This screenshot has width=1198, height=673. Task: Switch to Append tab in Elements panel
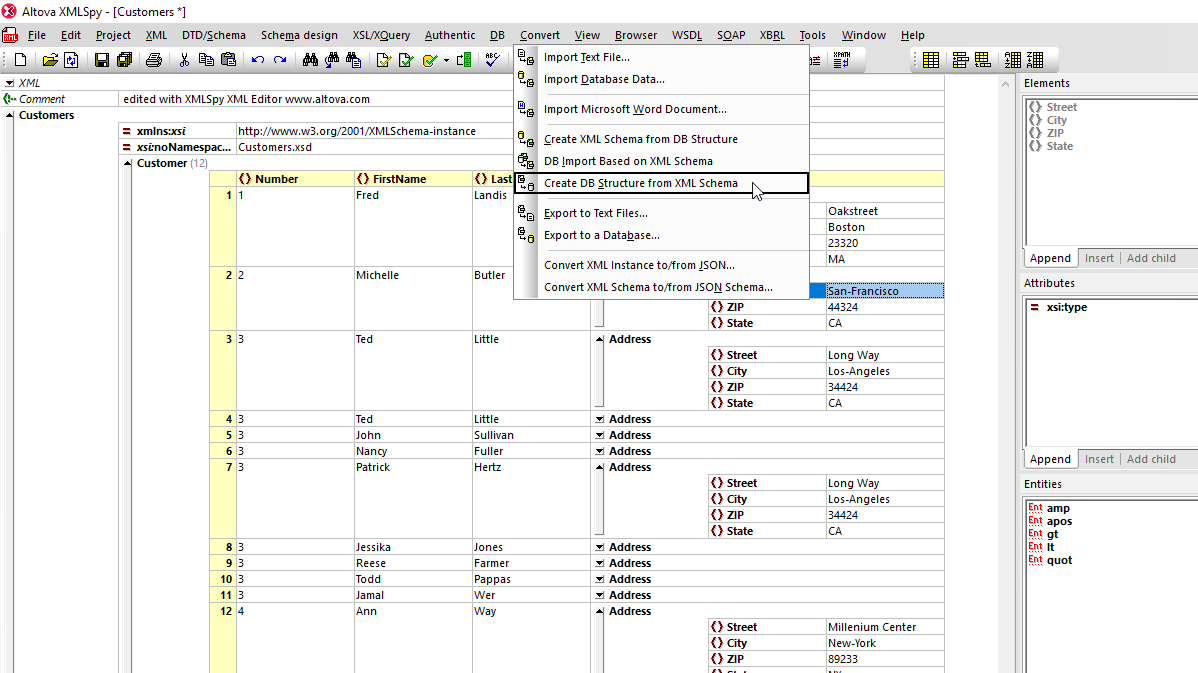tap(1050, 258)
